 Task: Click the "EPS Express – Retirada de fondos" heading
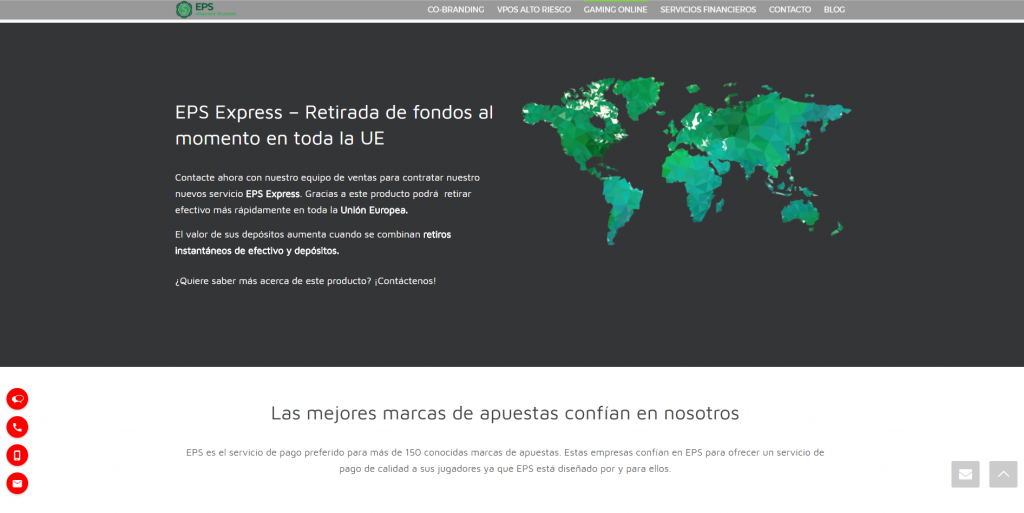click(x=334, y=113)
